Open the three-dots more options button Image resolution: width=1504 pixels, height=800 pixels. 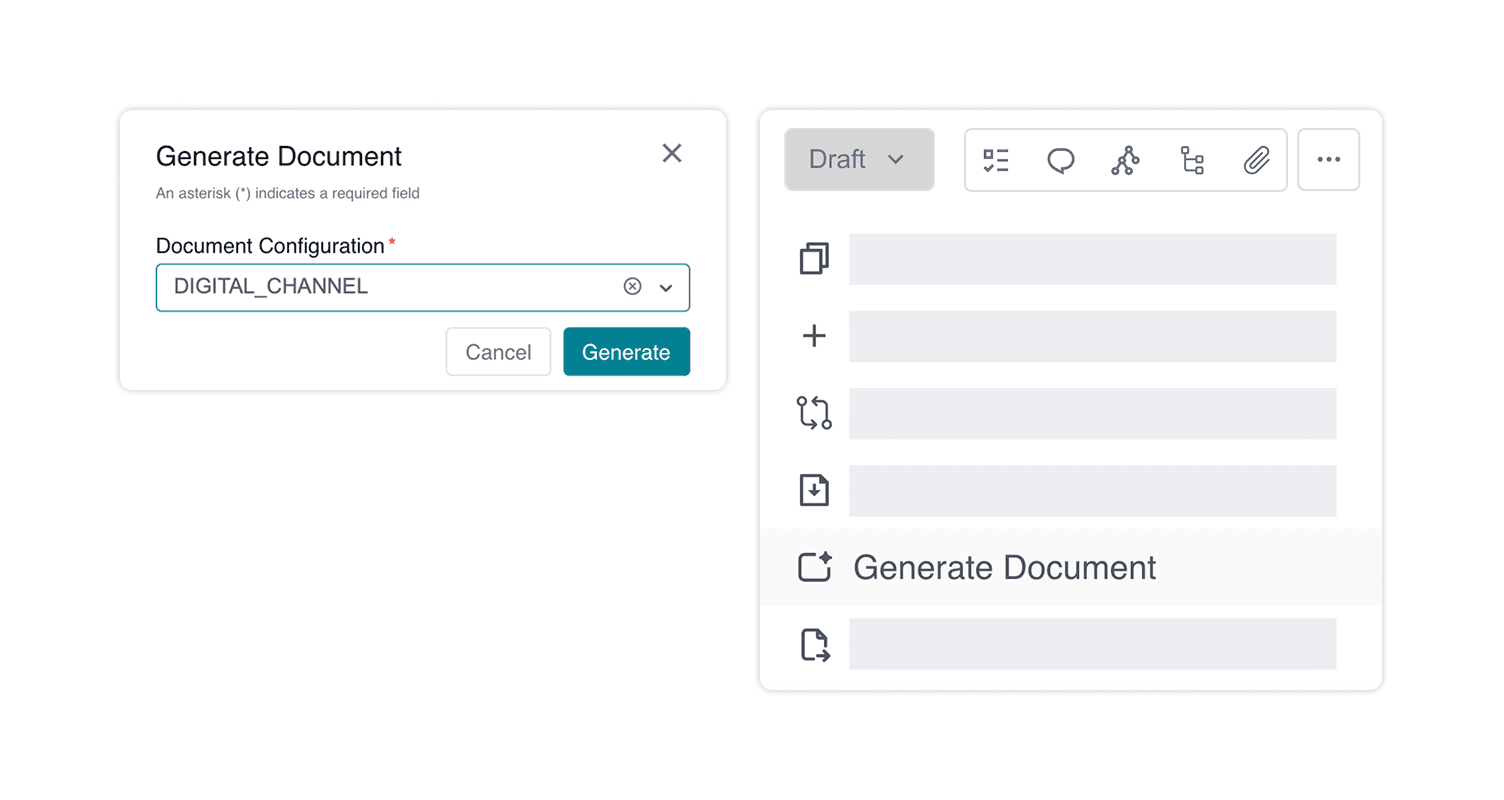(x=1328, y=159)
